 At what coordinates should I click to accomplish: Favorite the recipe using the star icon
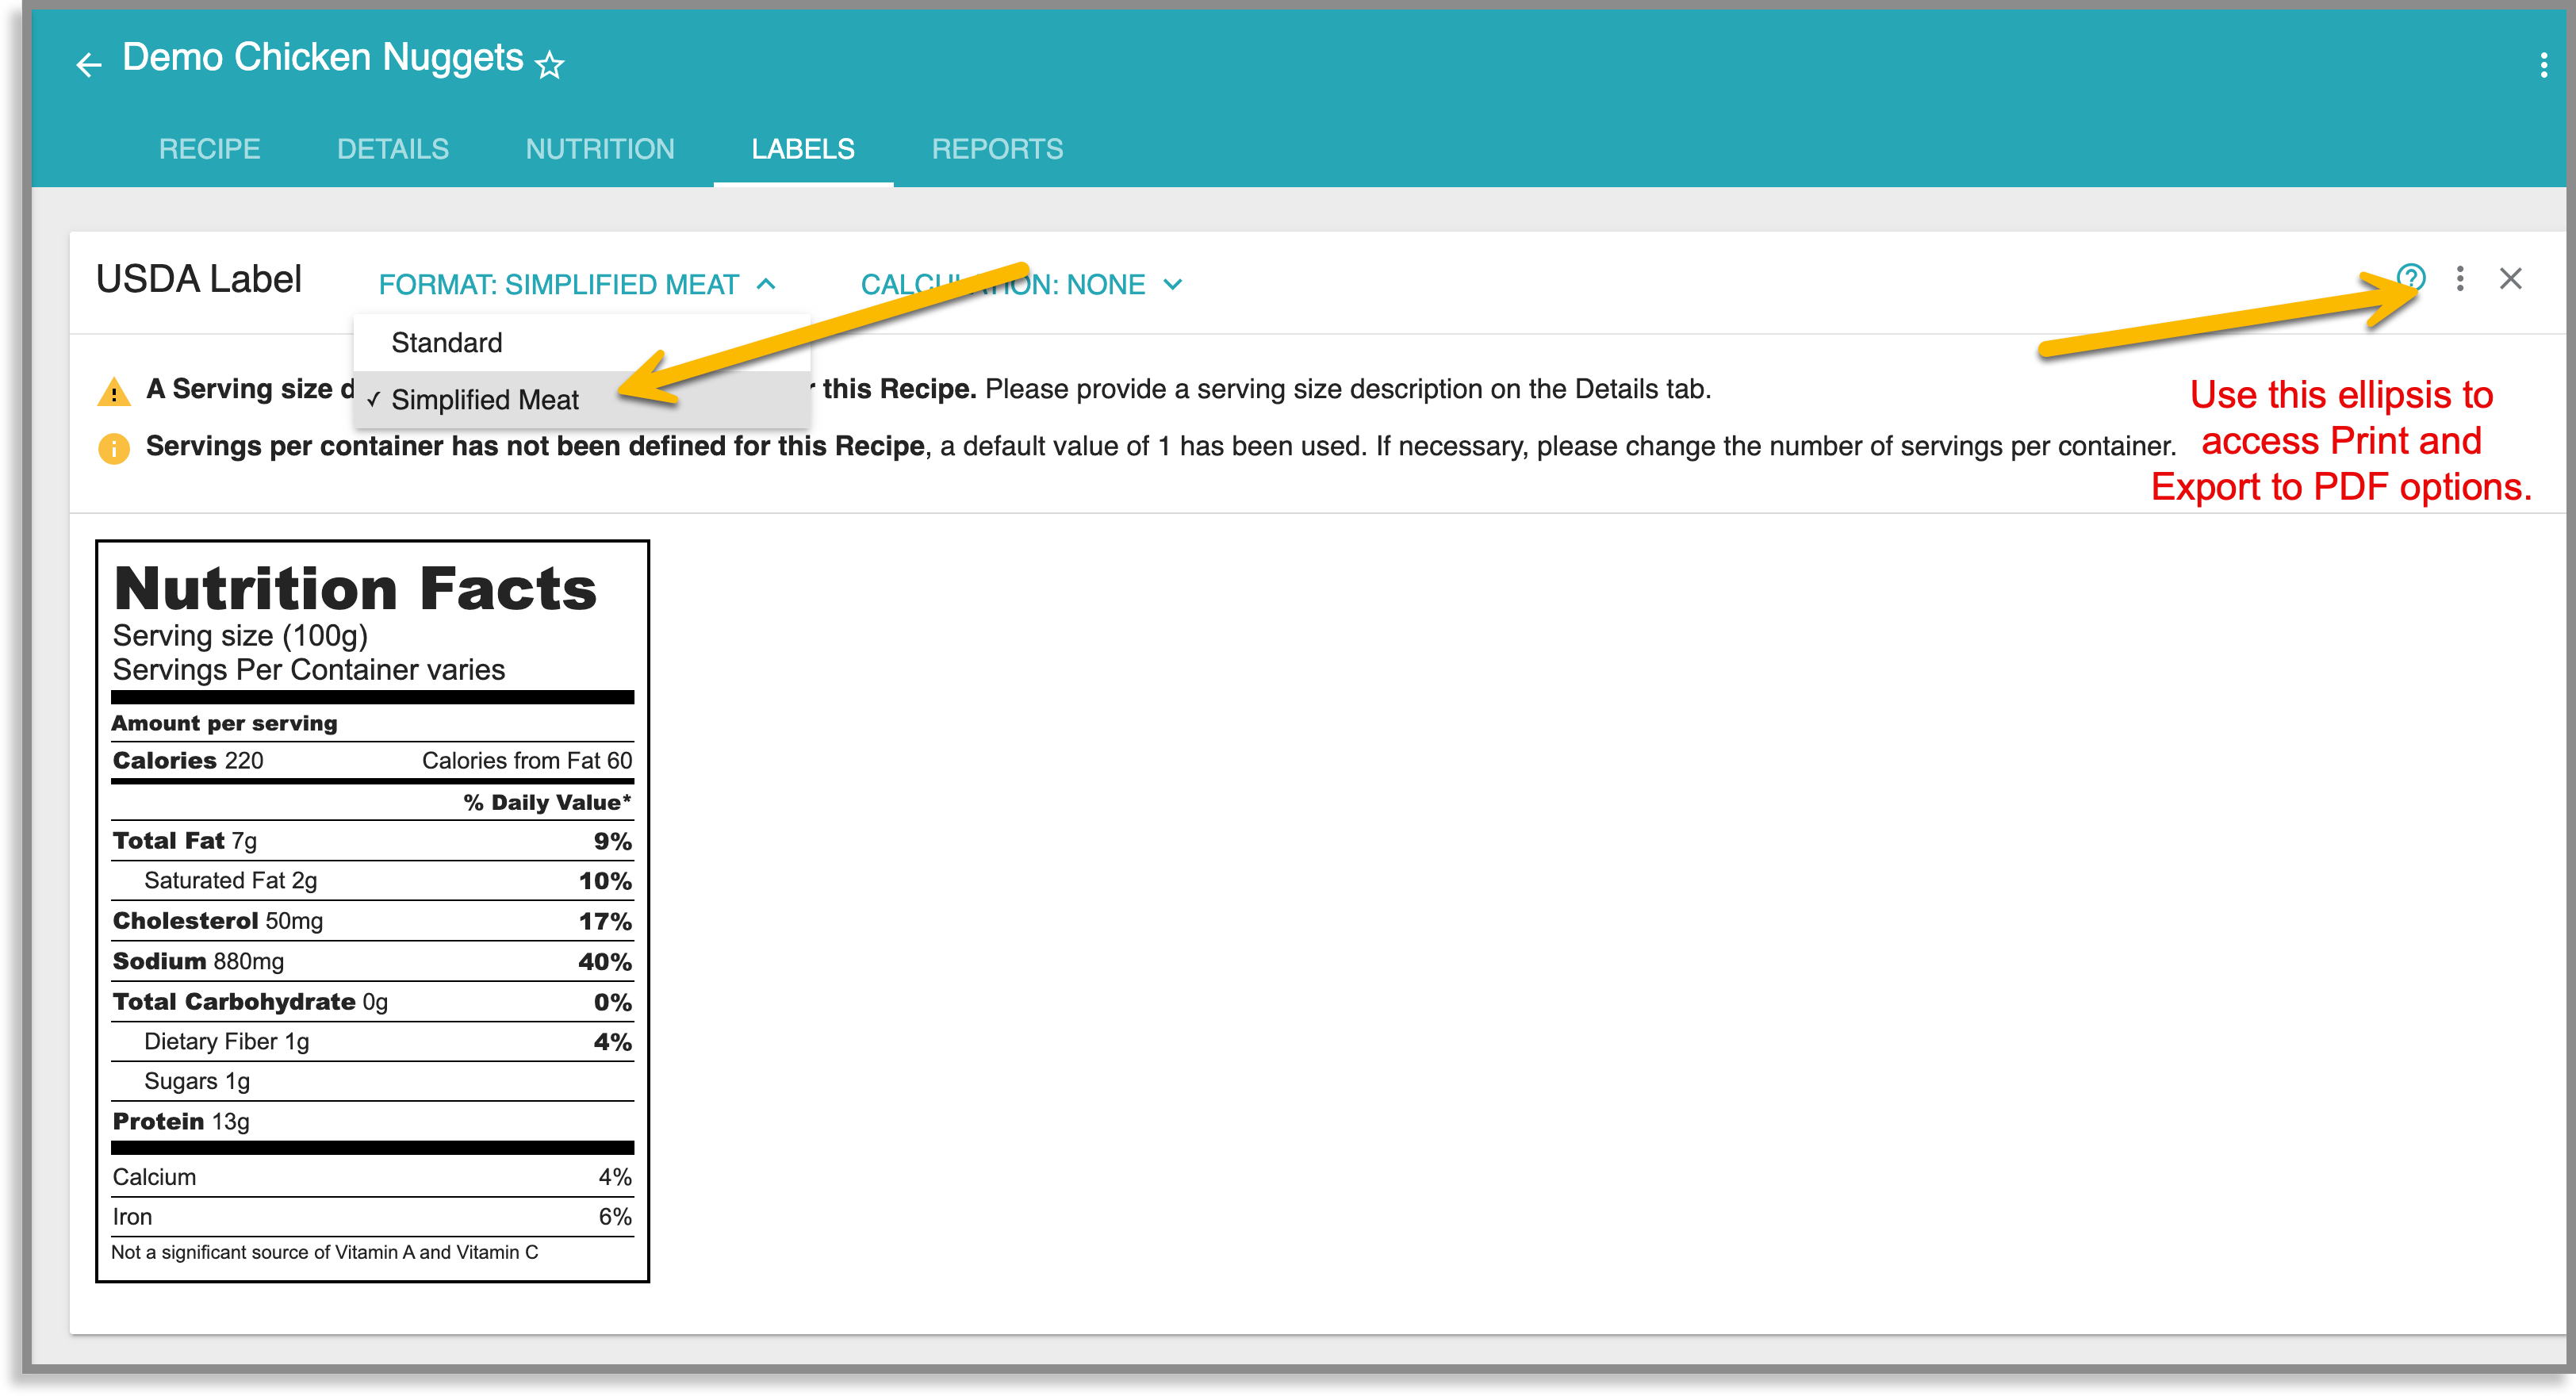tap(549, 66)
